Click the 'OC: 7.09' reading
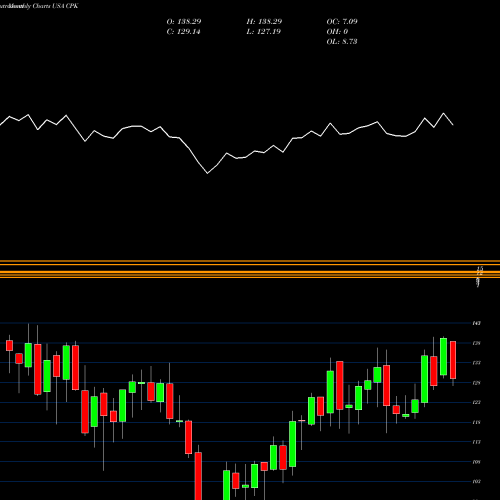500x500 pixels. (342, 22)
